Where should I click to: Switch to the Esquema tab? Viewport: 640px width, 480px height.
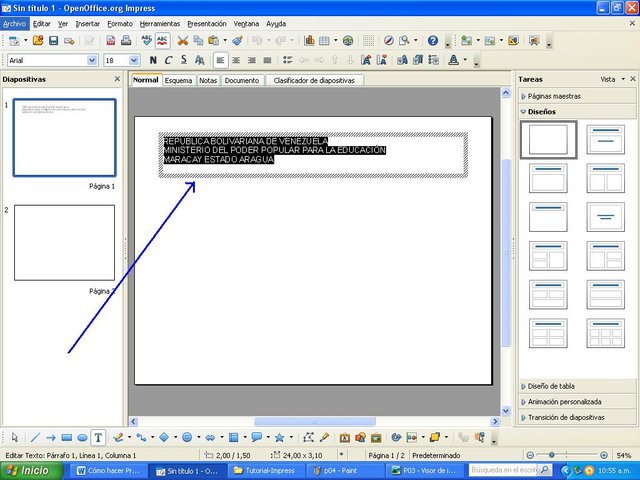point(178,80)
